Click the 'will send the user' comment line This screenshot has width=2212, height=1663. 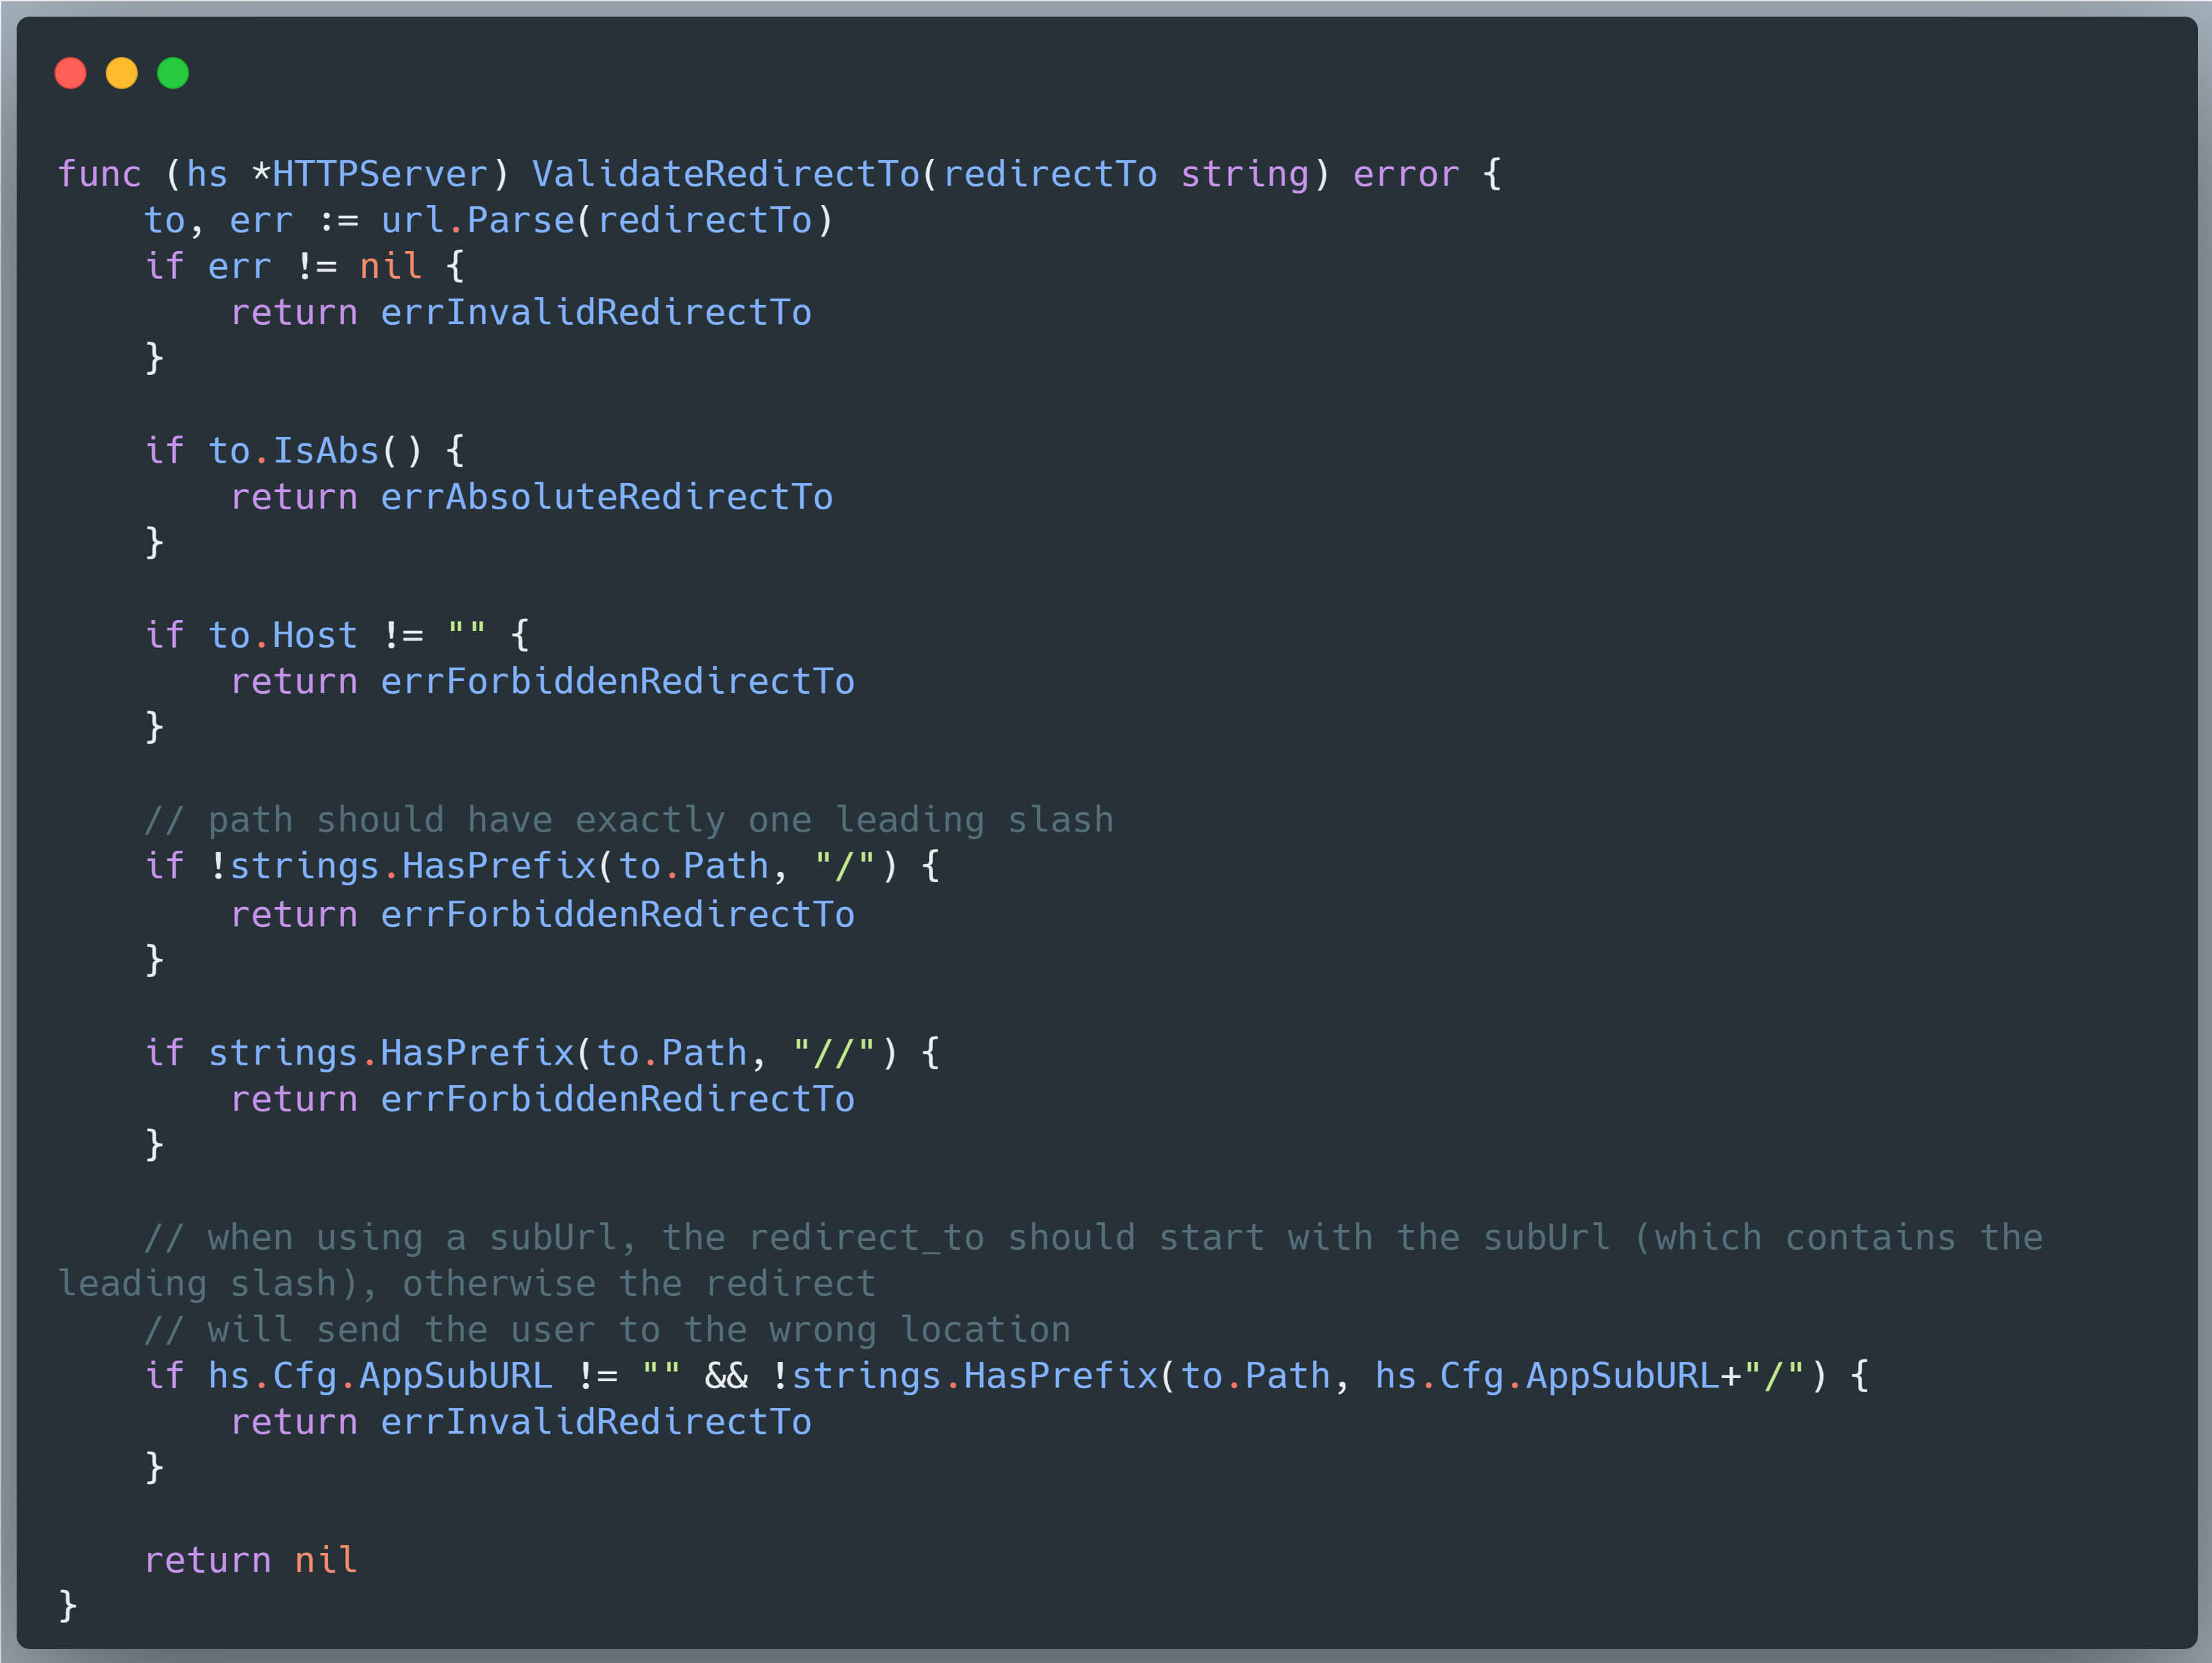(606, 1330)
